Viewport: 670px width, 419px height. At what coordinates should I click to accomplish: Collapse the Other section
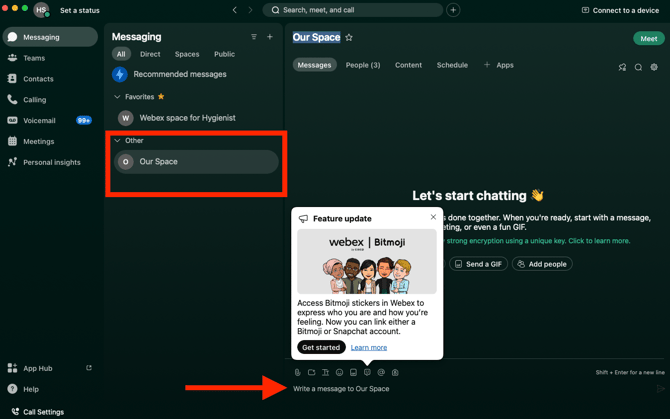click(117, 141)
